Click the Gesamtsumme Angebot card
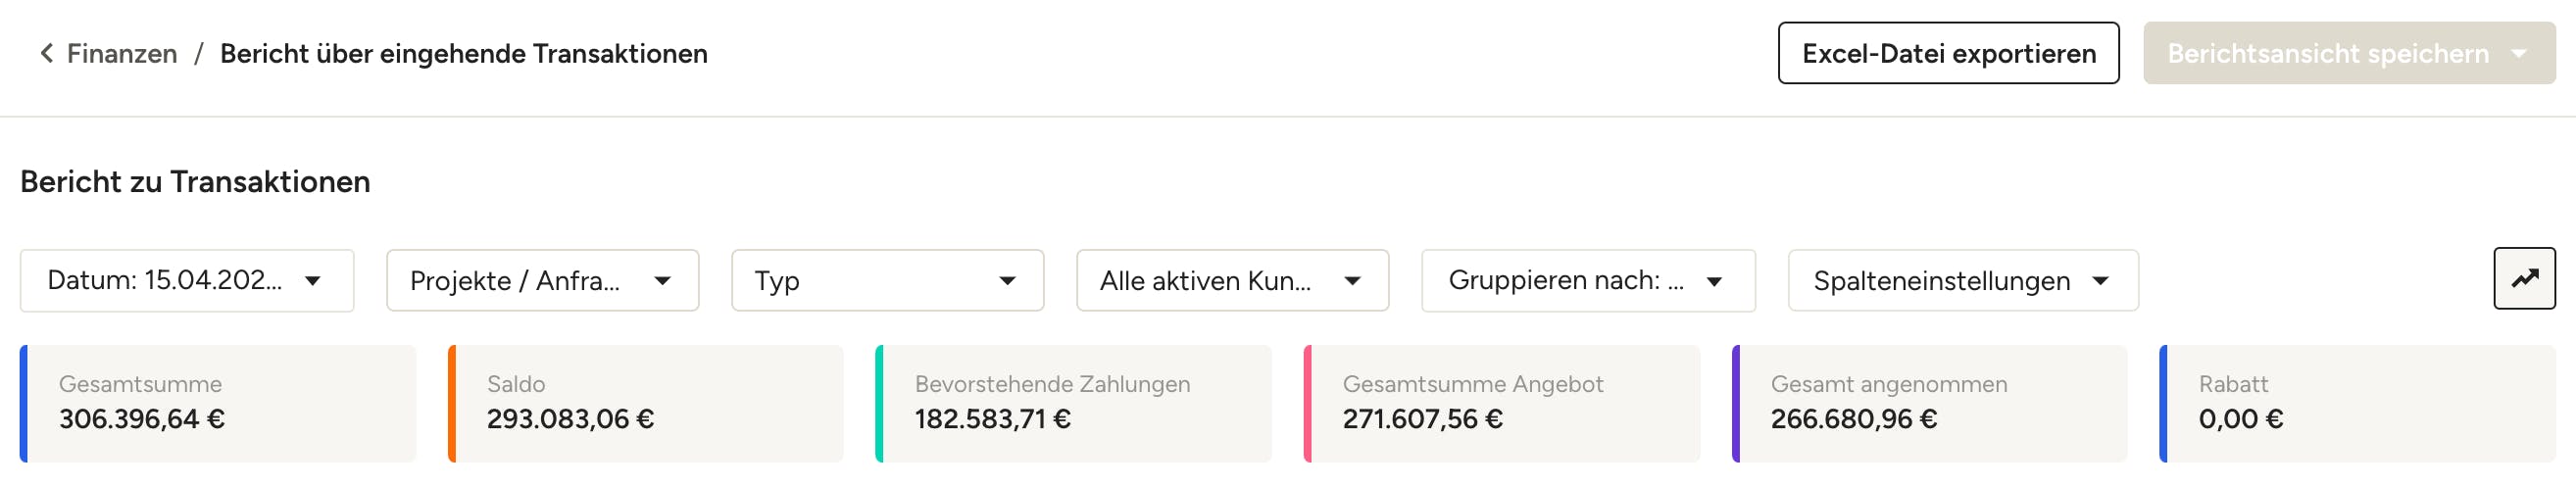This screenshot has height=488, width=2576. click(x=1502, y=404)
